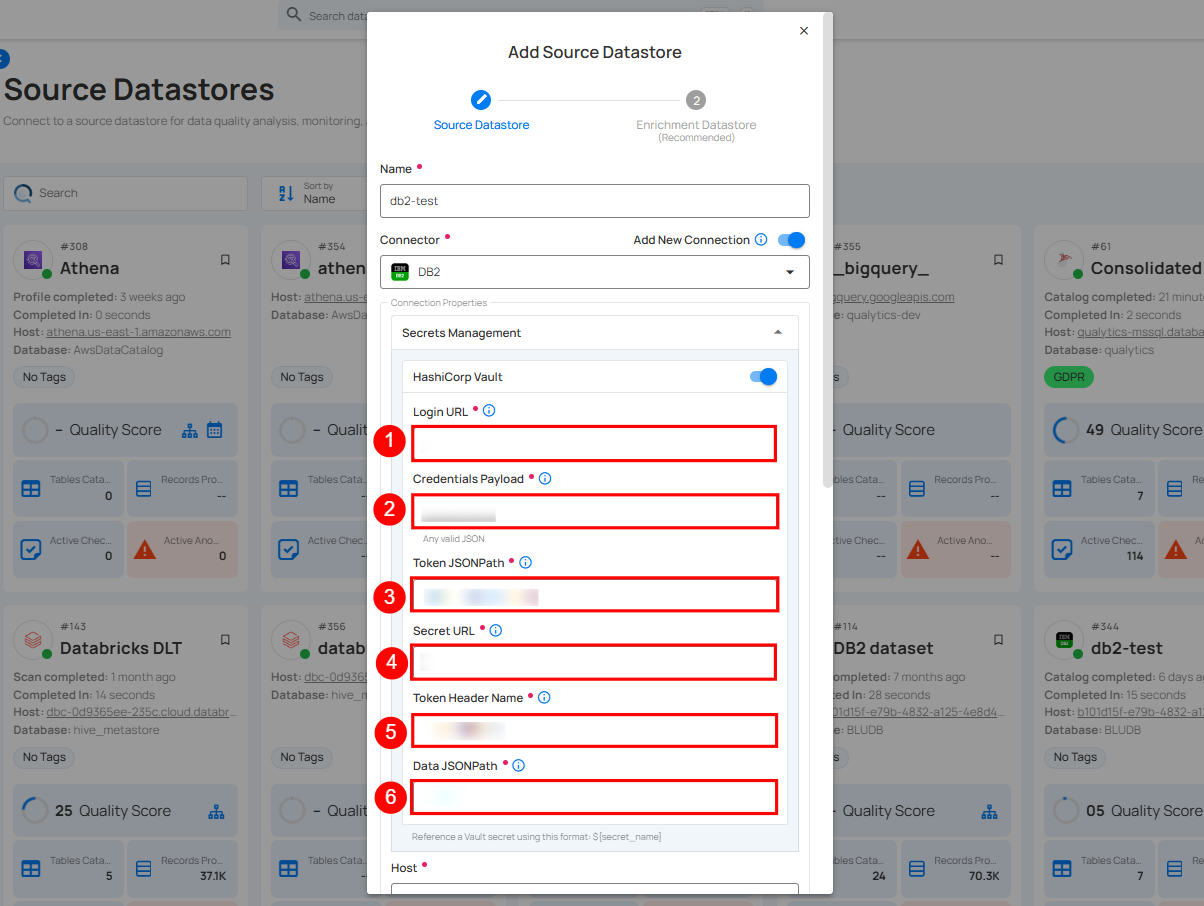Click the Data JSONPath info icon

[x=519, y=766]
